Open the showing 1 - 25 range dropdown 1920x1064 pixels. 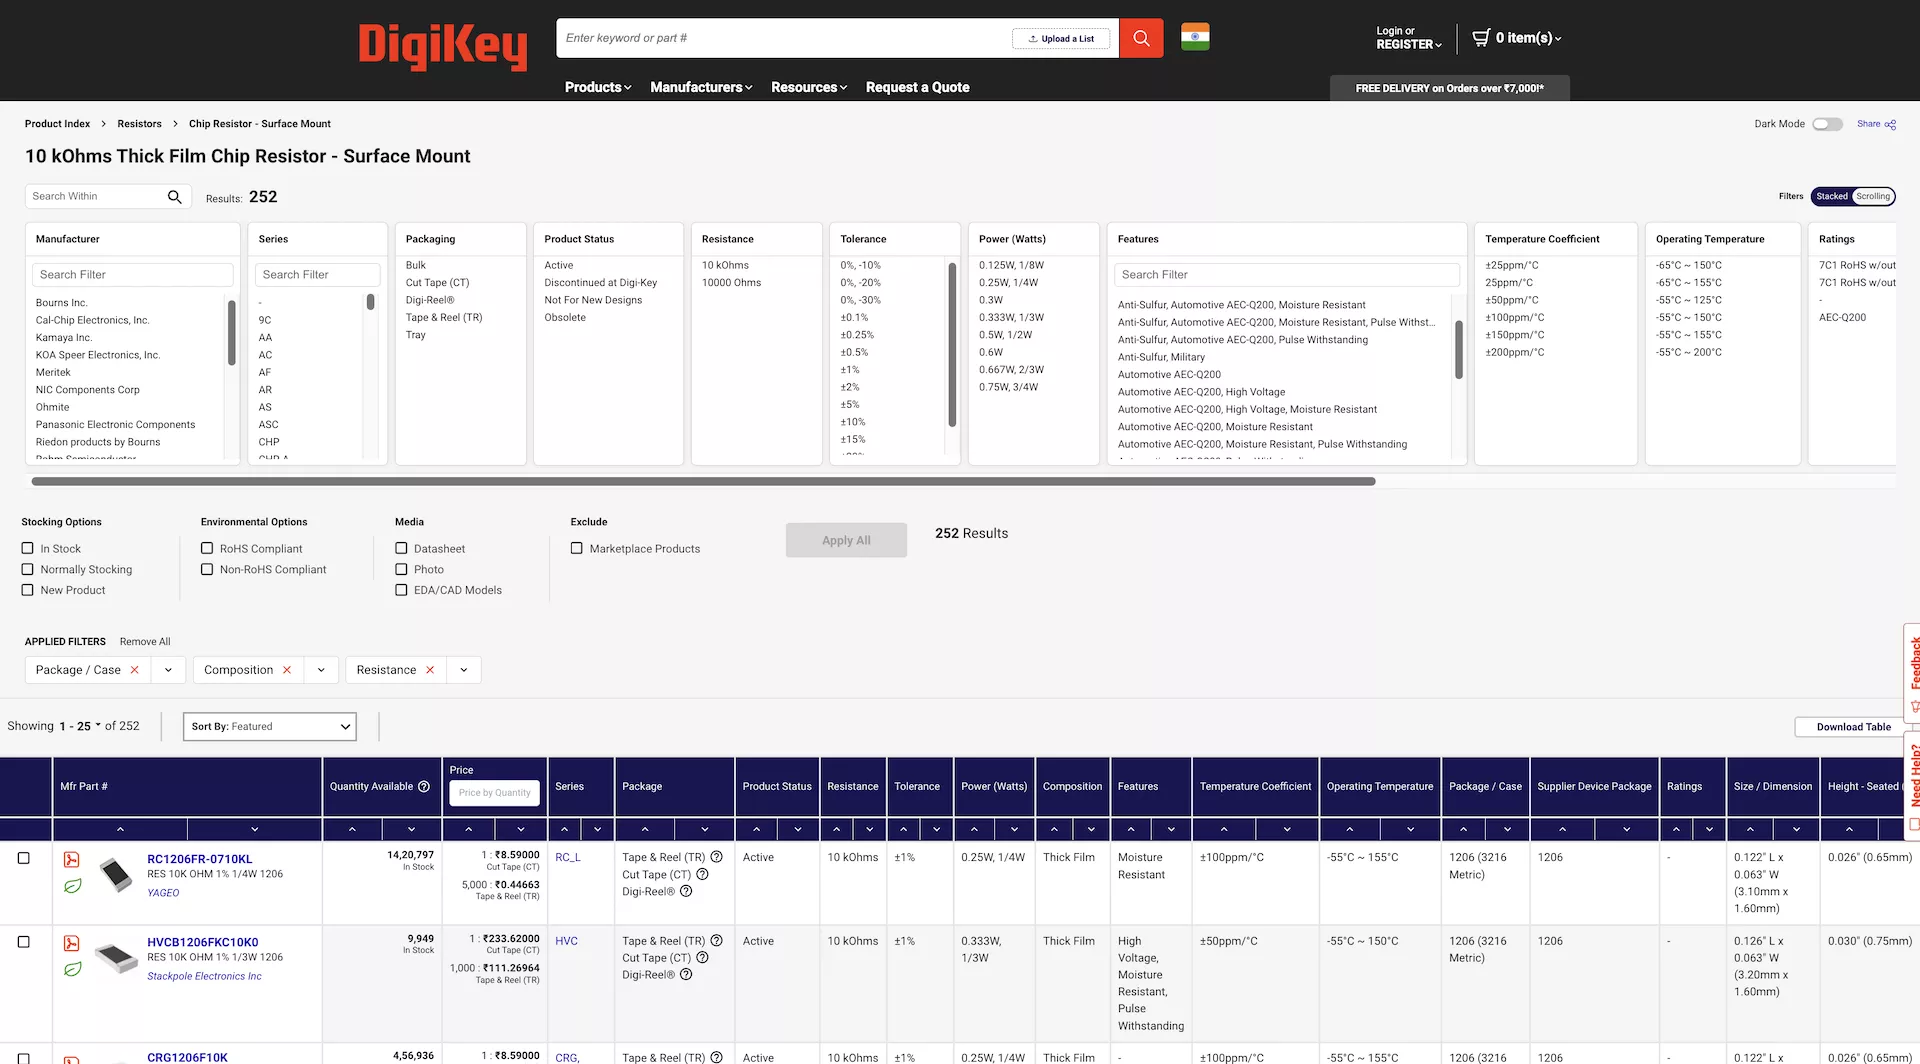tap(80, 726)
